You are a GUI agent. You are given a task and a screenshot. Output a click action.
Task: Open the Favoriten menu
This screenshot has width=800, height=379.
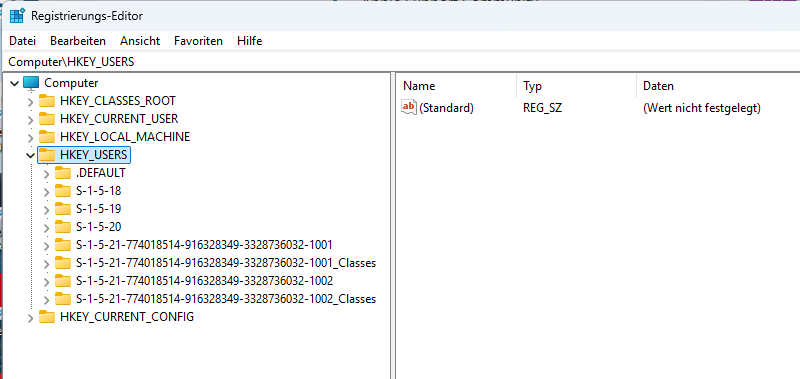coord(198,41)
